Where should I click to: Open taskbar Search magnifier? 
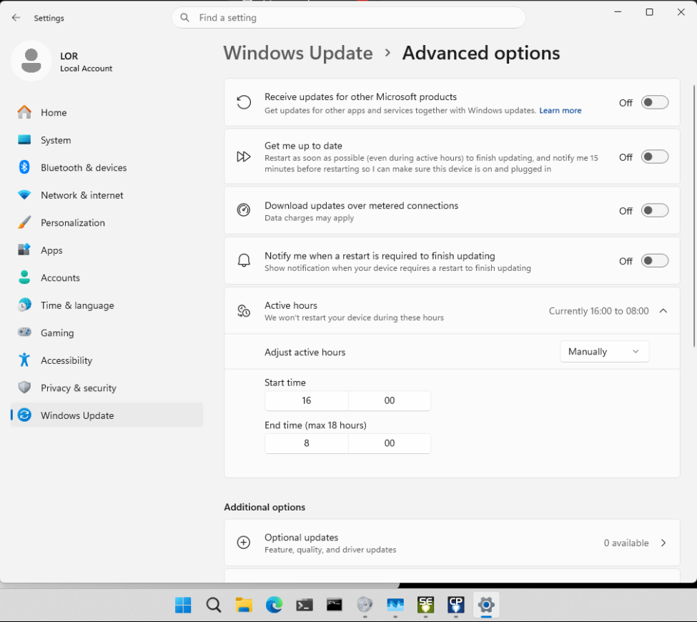pyautogui.click(x=213, y=605)
